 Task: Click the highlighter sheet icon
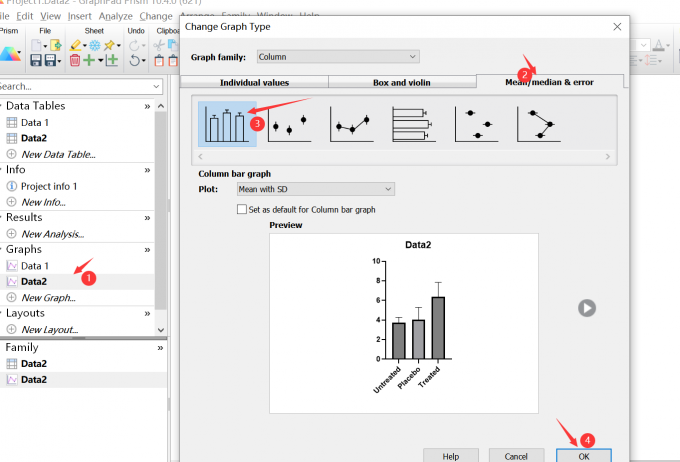coord(75,45)
